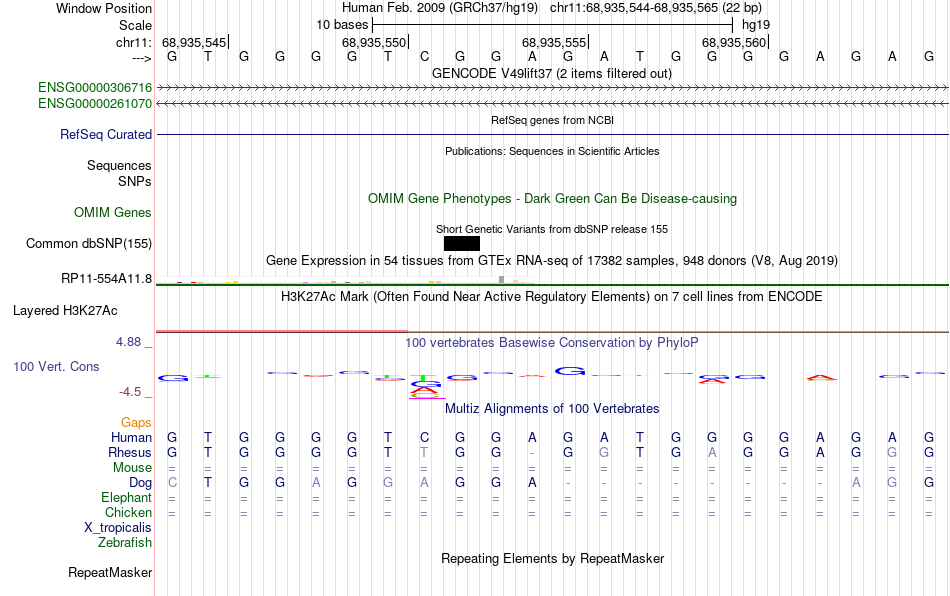The width and height of the screenshot is (950, 596).
Task: Click the -4.5 PhyloP lower scale value
Action: 130,392
